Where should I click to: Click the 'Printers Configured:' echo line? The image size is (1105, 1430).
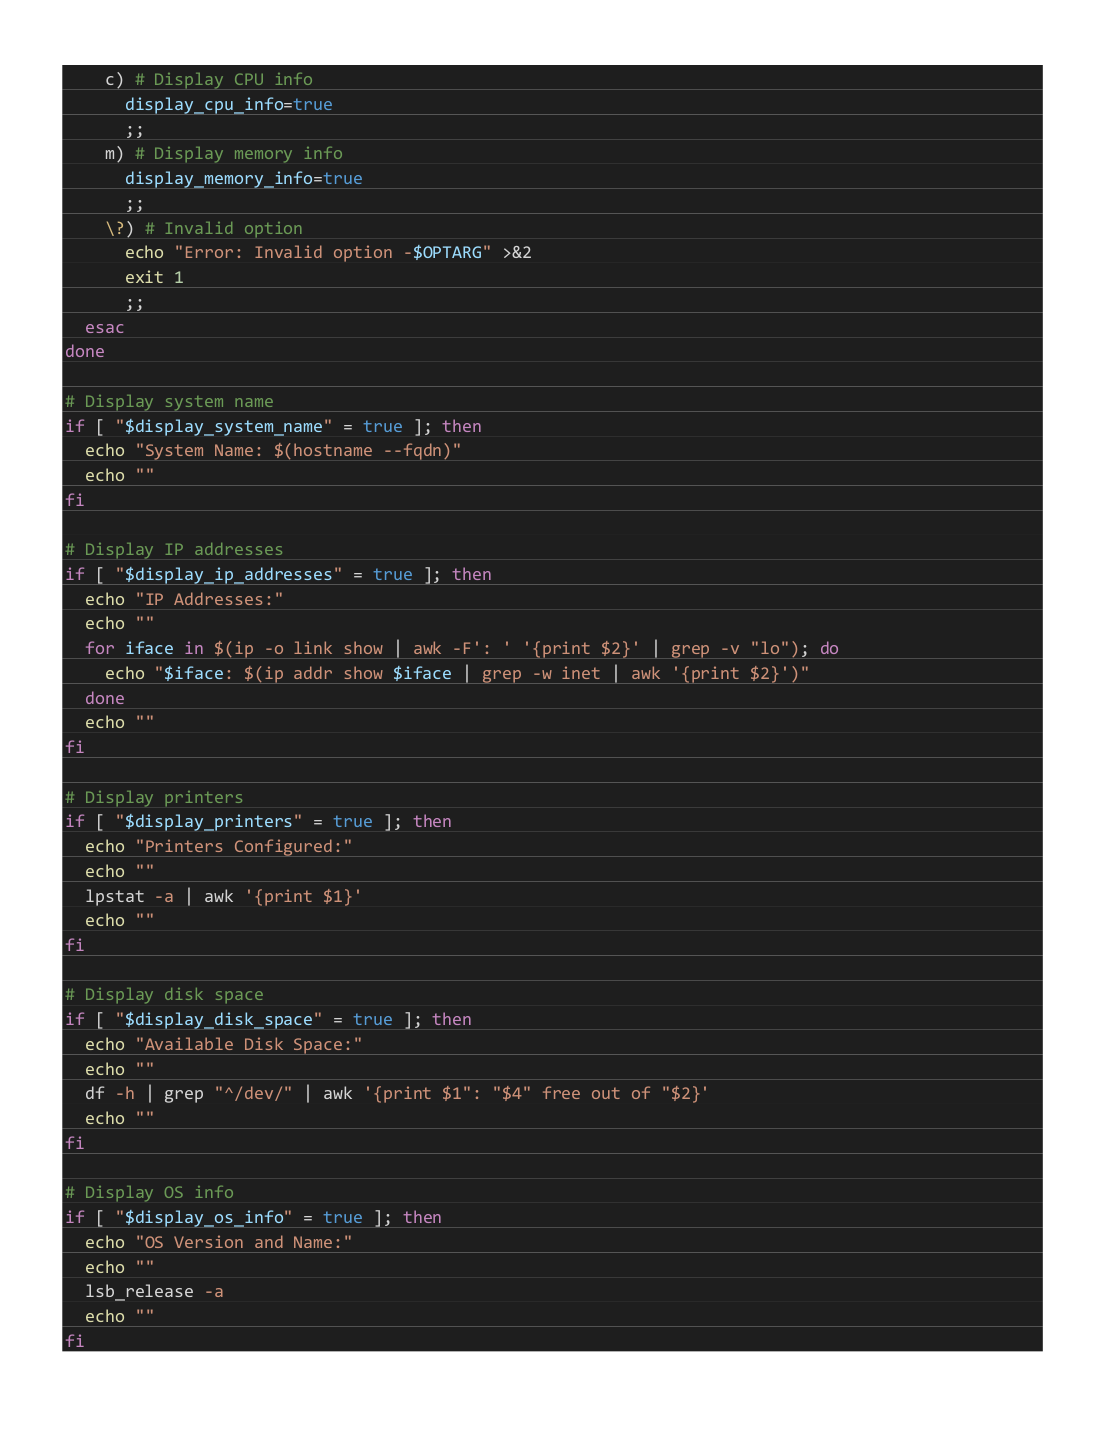click(218, 846)
